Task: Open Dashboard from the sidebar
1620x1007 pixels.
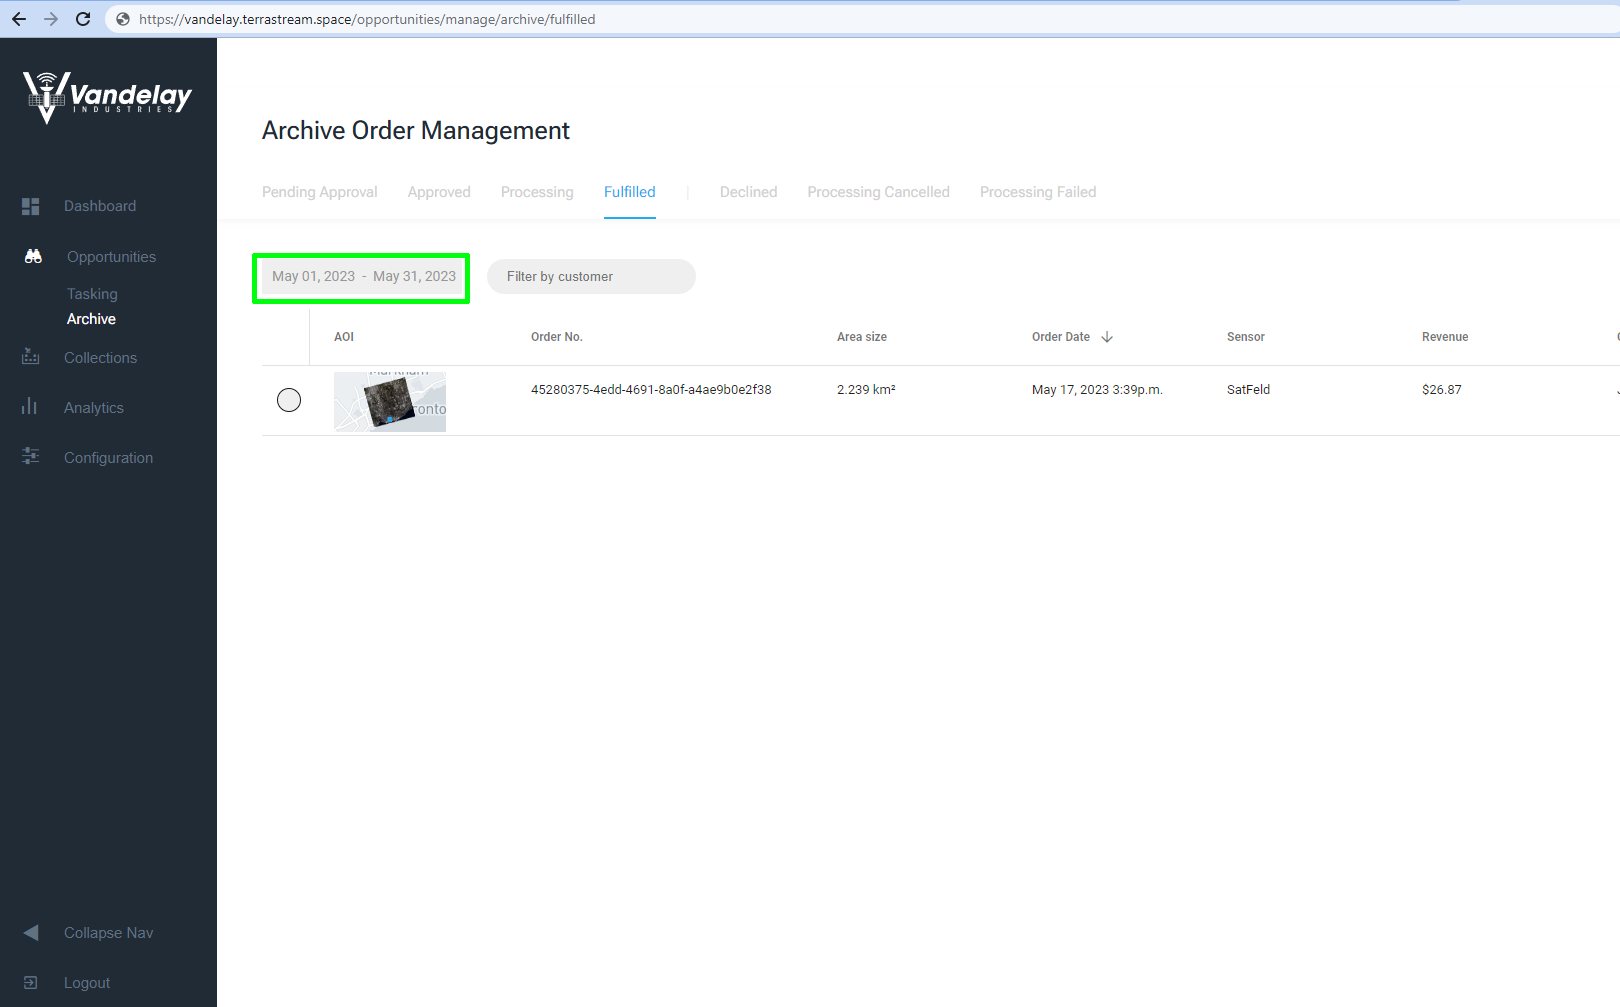Action: pyautogui.click(x=100, y=206)
